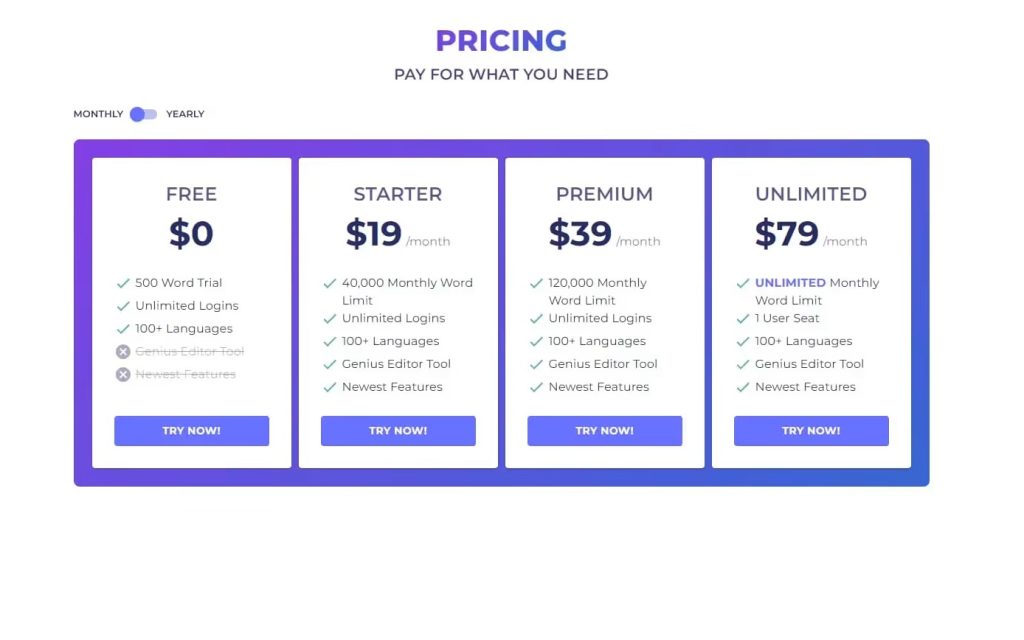The height and width of the screenshot is (640, 1024).
Task: Click the checkmark beside 120,000 Monthly Word Limit
Action: (x=536, y=283)
